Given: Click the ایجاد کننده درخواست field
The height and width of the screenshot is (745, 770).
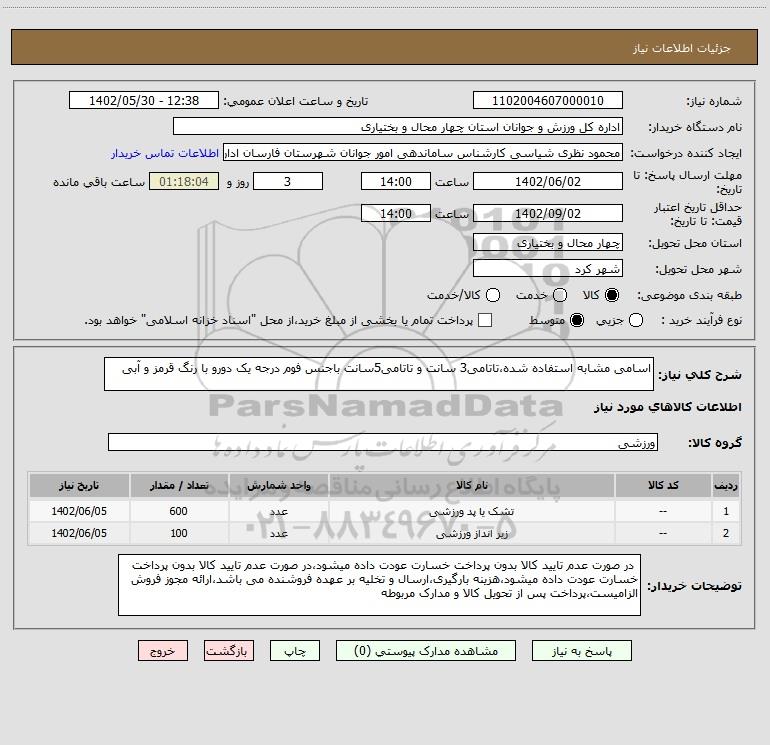Looking at the screenshot, I should click(423, 153).
